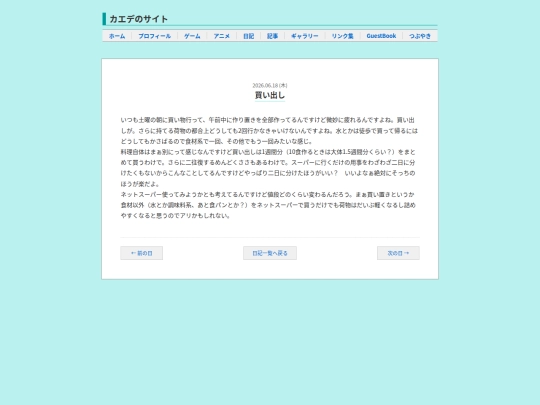Return to diary list via 日記一覧へ戻る
Image resolution: width=540 pixels, height=405 pixels.
tap(270, 253)
